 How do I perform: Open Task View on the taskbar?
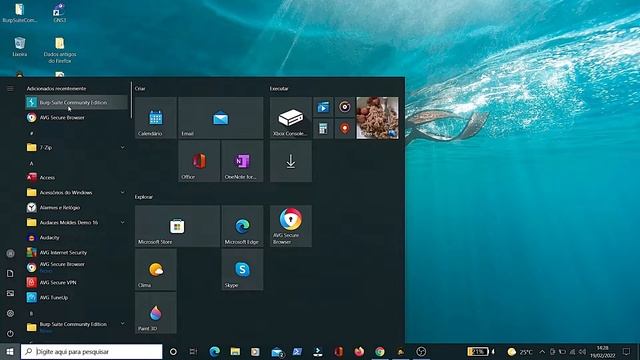coord(193,351)
